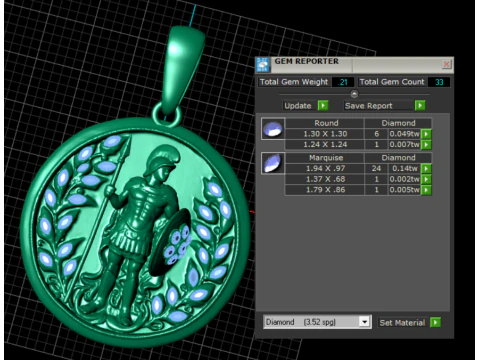The height and width of the screenshot is (360, 480).
Task: Click the Total Gem Weight label
Action: (x=294, y=82)
